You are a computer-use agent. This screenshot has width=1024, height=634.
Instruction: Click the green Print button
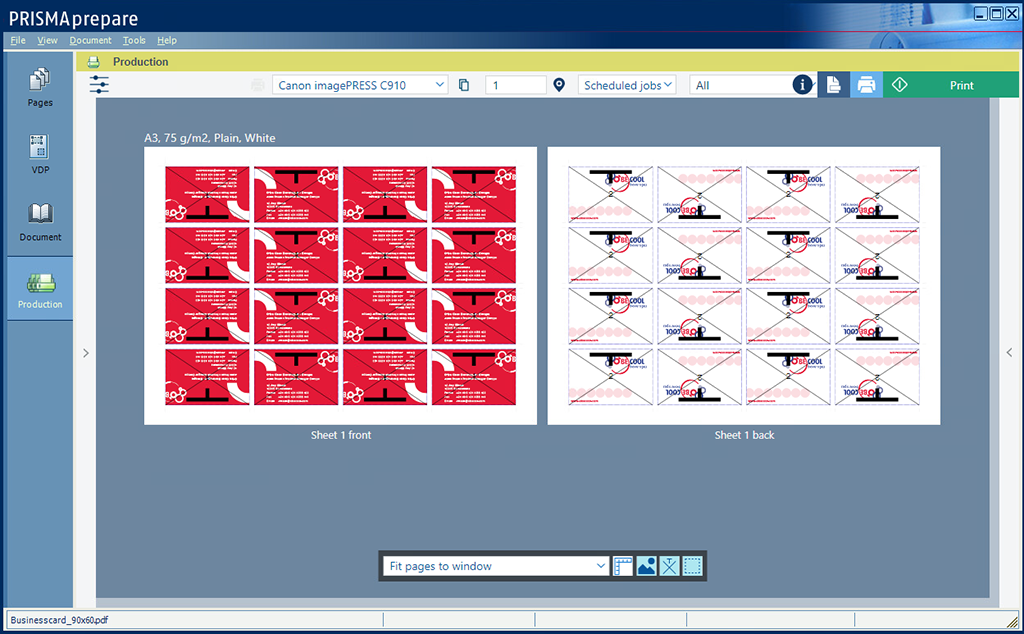pyautogui.click(x=951, y=85)
